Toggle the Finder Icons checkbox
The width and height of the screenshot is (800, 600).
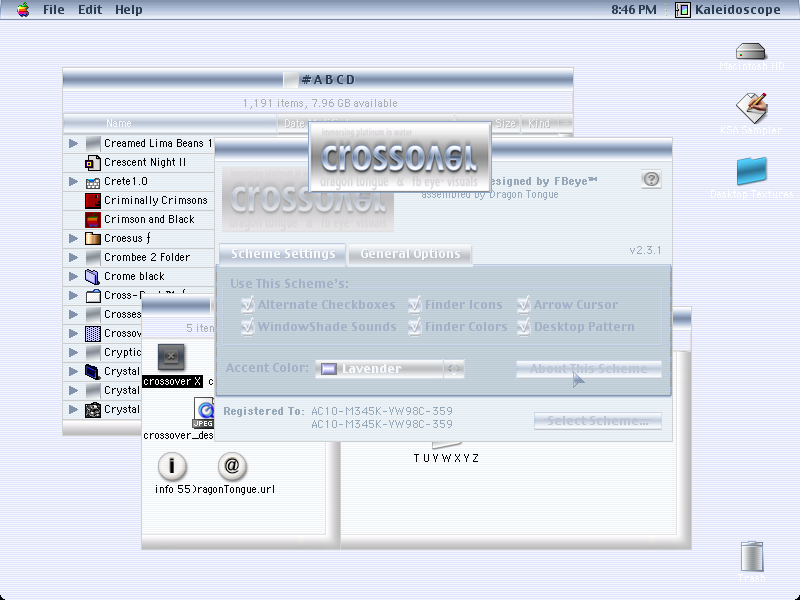tap(415, 305)
